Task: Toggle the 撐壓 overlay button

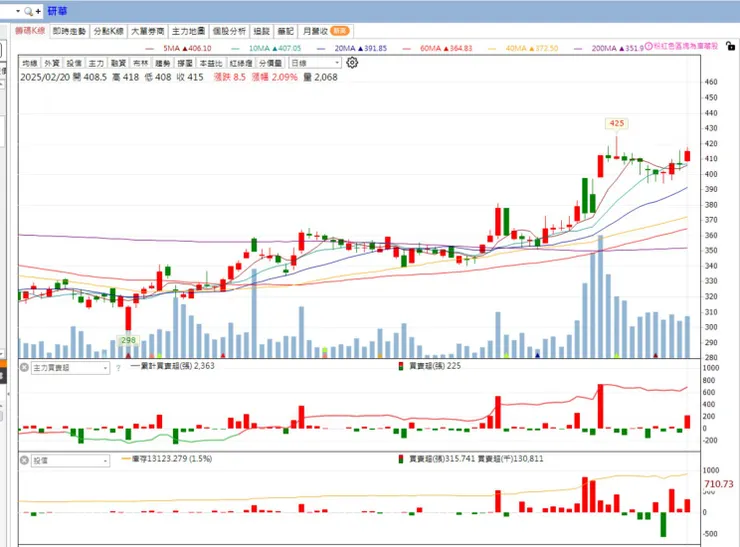Action: [x=185, y=63]
